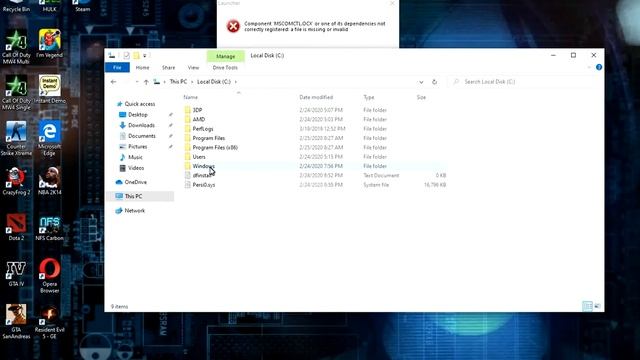Open Counter Strike Xtreme shortcut
Image resolution: width=640 pixels, height=360 pixels.
[x=16, y=138]
